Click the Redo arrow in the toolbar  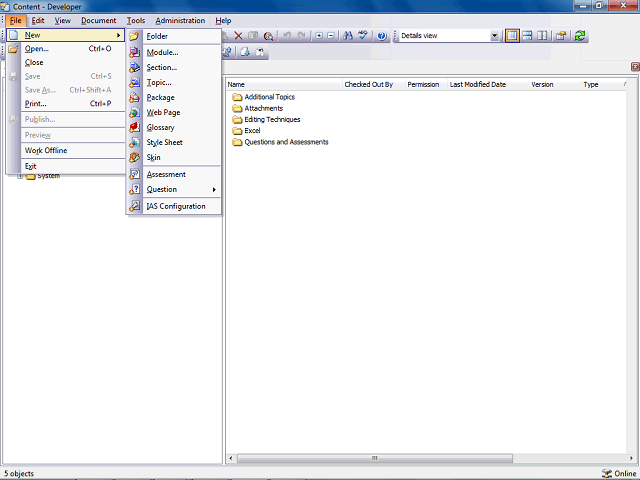click(302, 36)
